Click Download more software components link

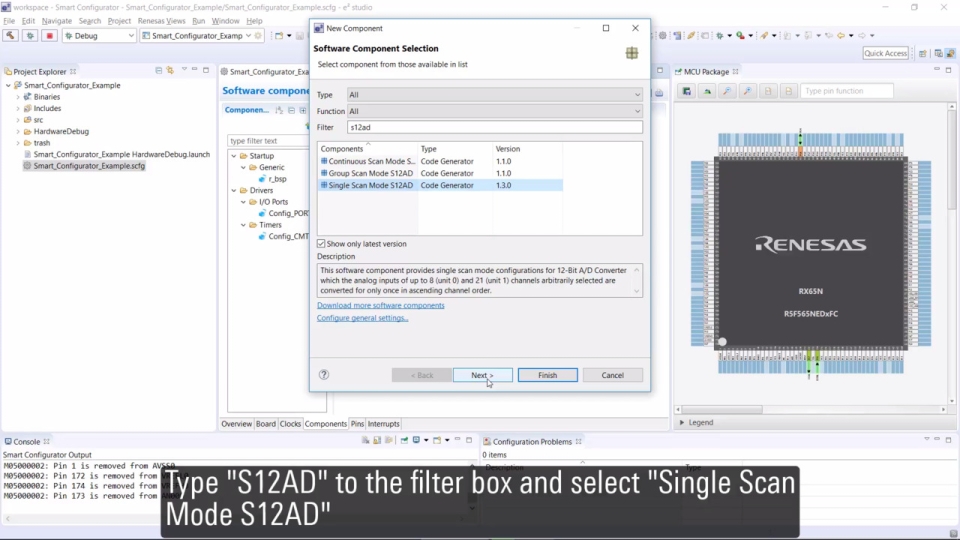pos(381,305)
